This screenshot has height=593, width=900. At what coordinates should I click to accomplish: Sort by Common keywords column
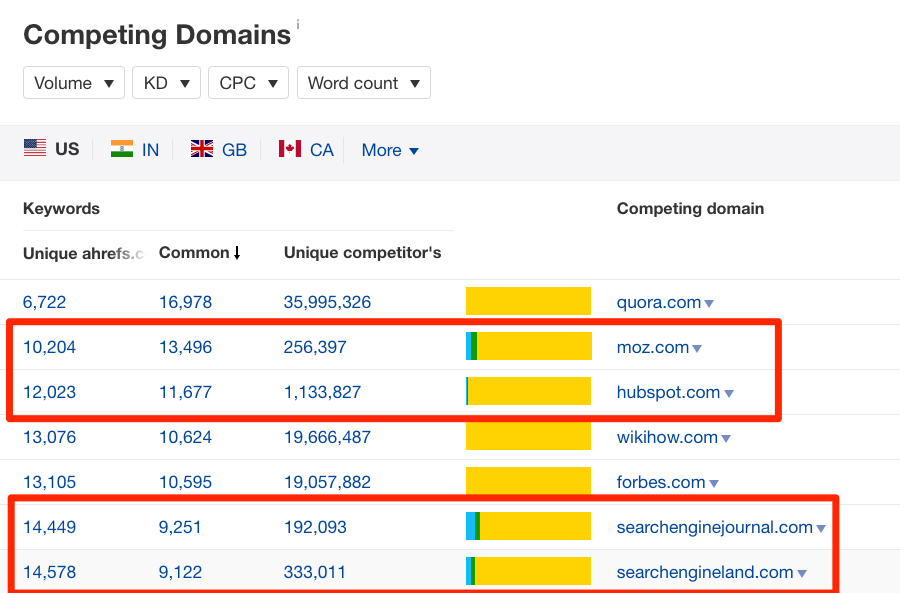199,253
